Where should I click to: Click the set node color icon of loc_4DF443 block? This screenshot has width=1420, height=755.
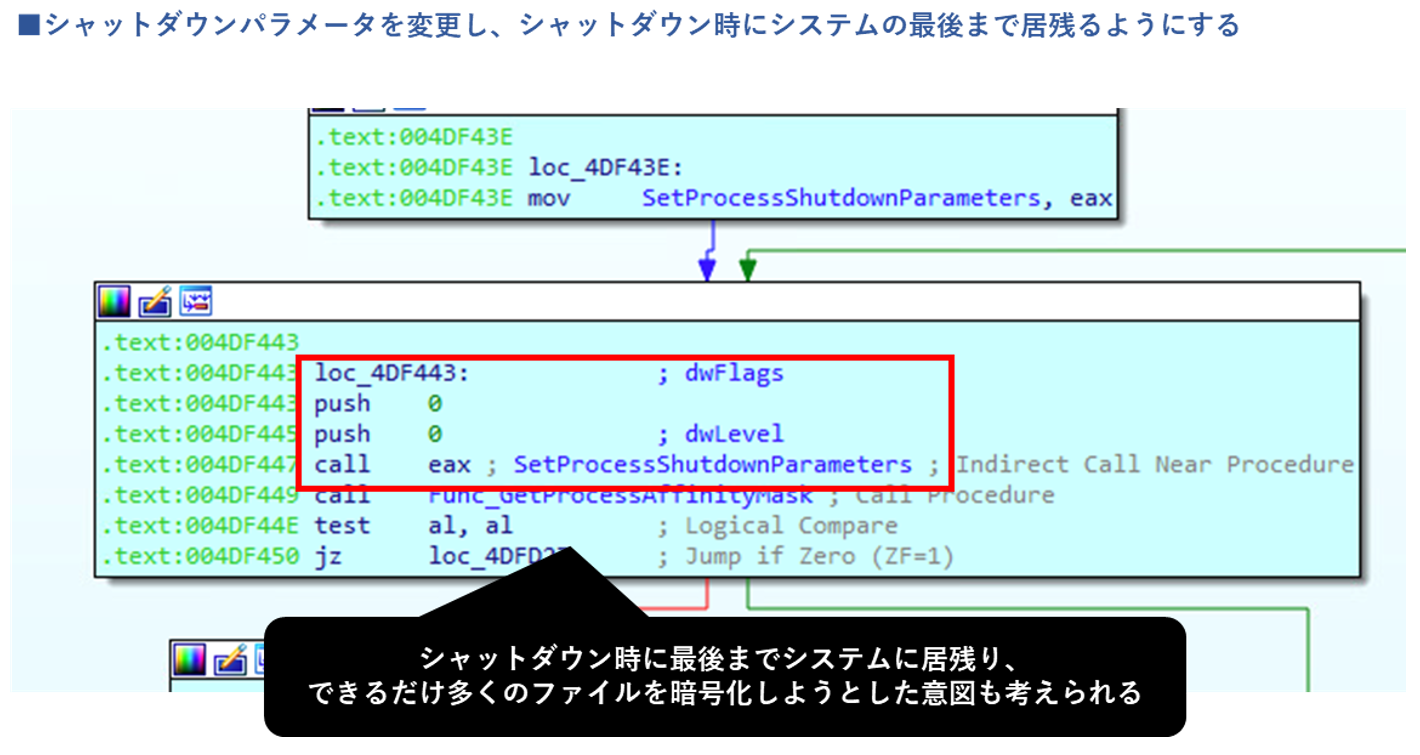pyautogui.click(x=114, y=301)
